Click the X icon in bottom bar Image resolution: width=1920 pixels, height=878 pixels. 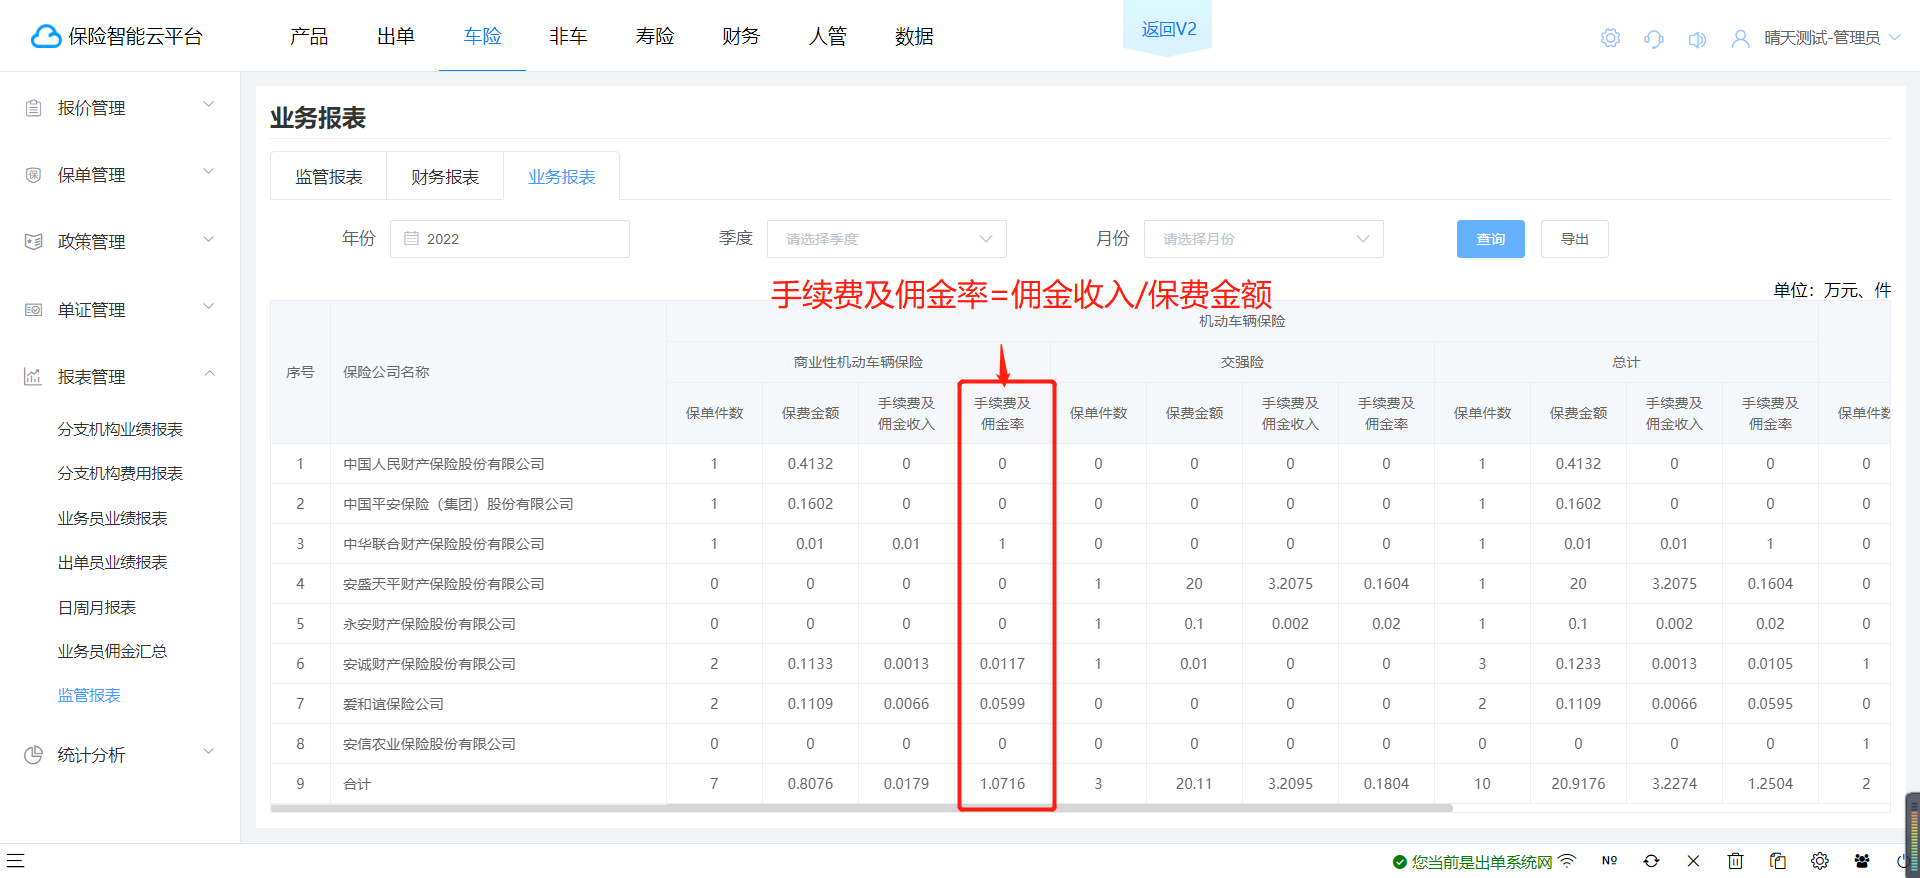coord(1693,860)
